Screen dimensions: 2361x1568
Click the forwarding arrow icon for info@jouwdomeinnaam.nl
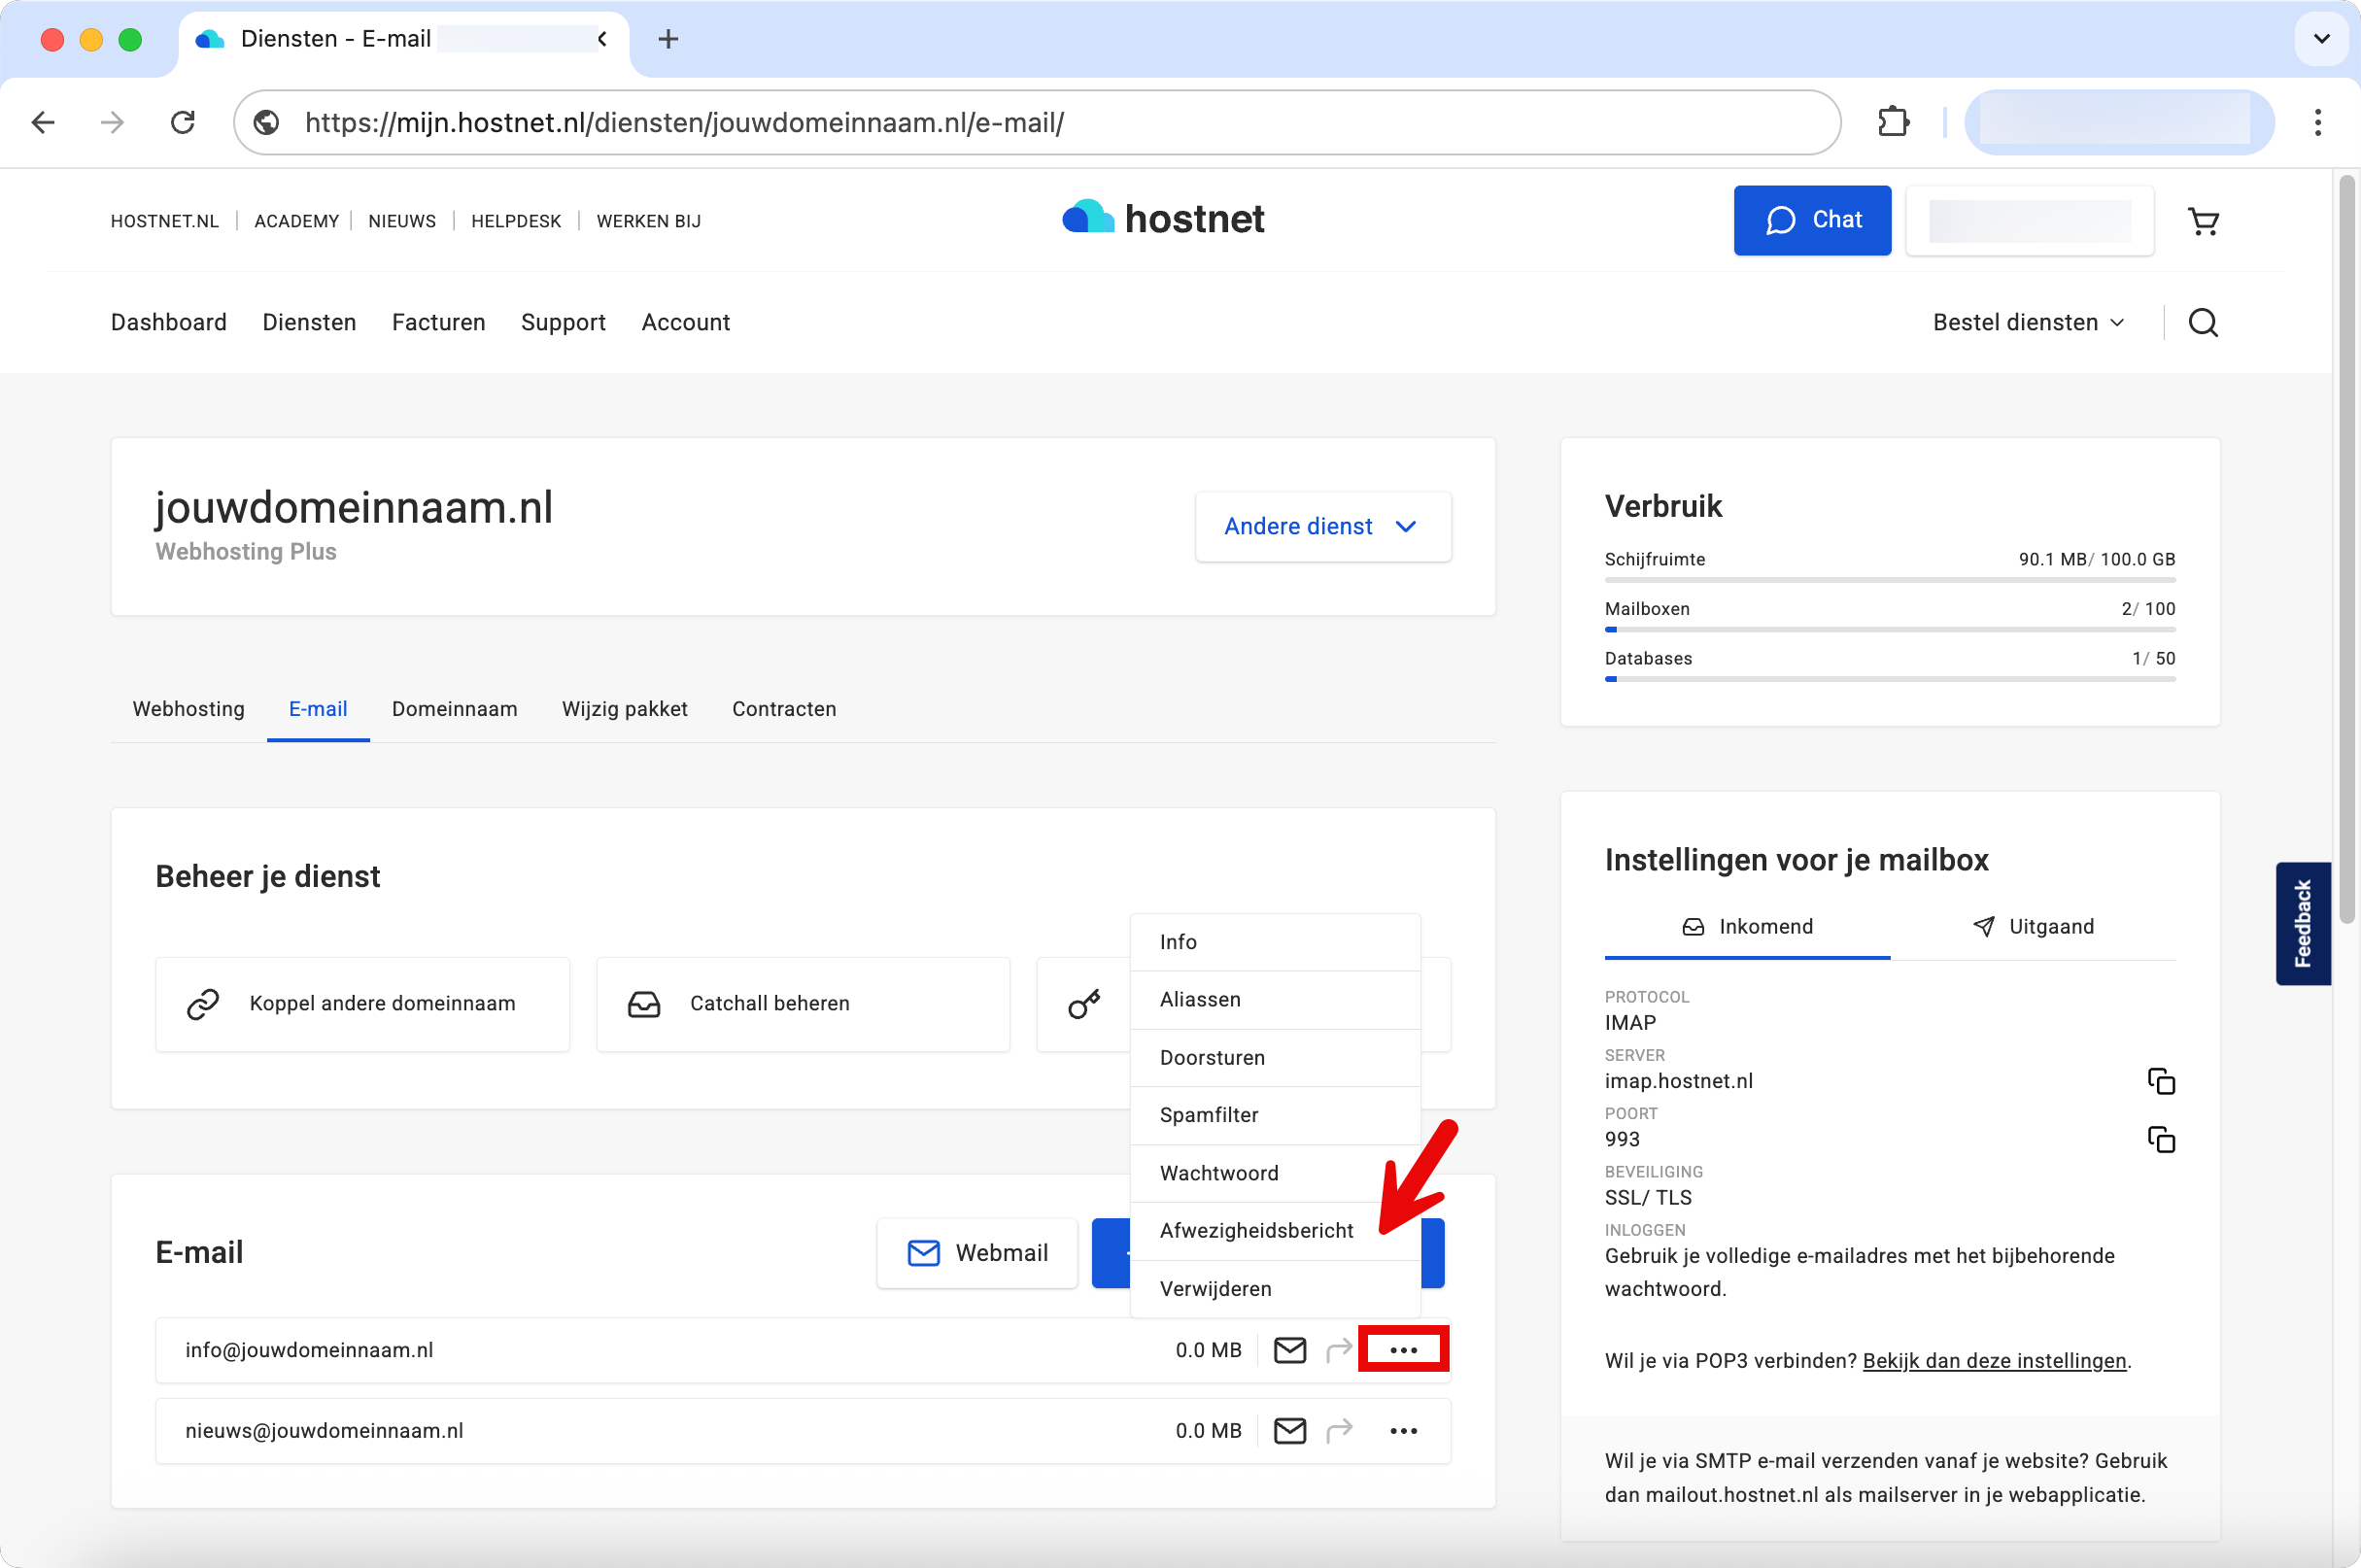point(1339,1349)
